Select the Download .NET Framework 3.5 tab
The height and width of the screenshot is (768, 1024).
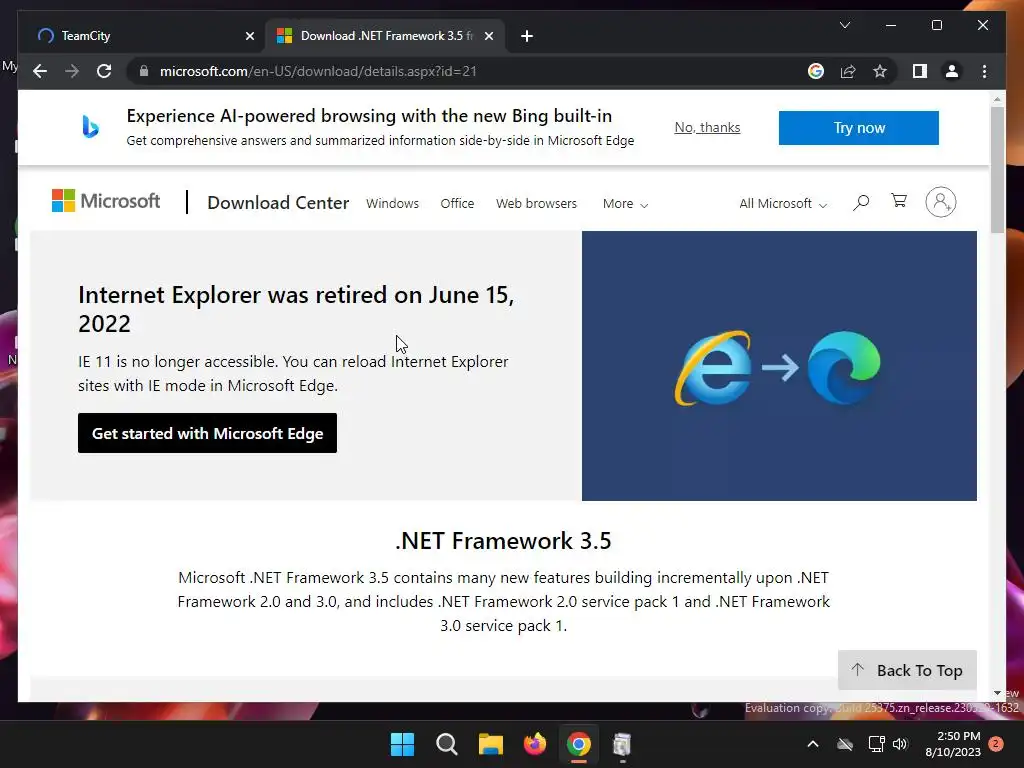pos(385,36)
